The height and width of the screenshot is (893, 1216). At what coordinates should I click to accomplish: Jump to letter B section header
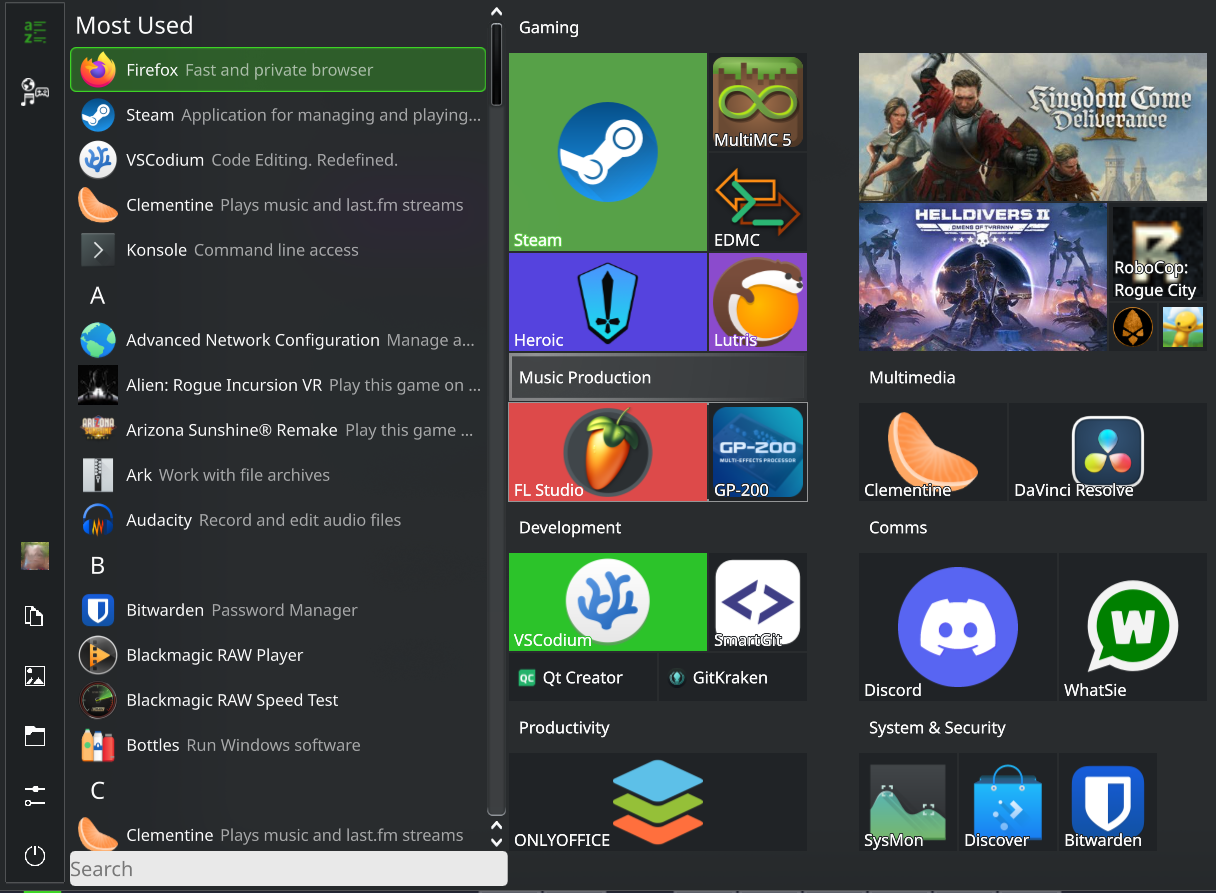(97, 566)
